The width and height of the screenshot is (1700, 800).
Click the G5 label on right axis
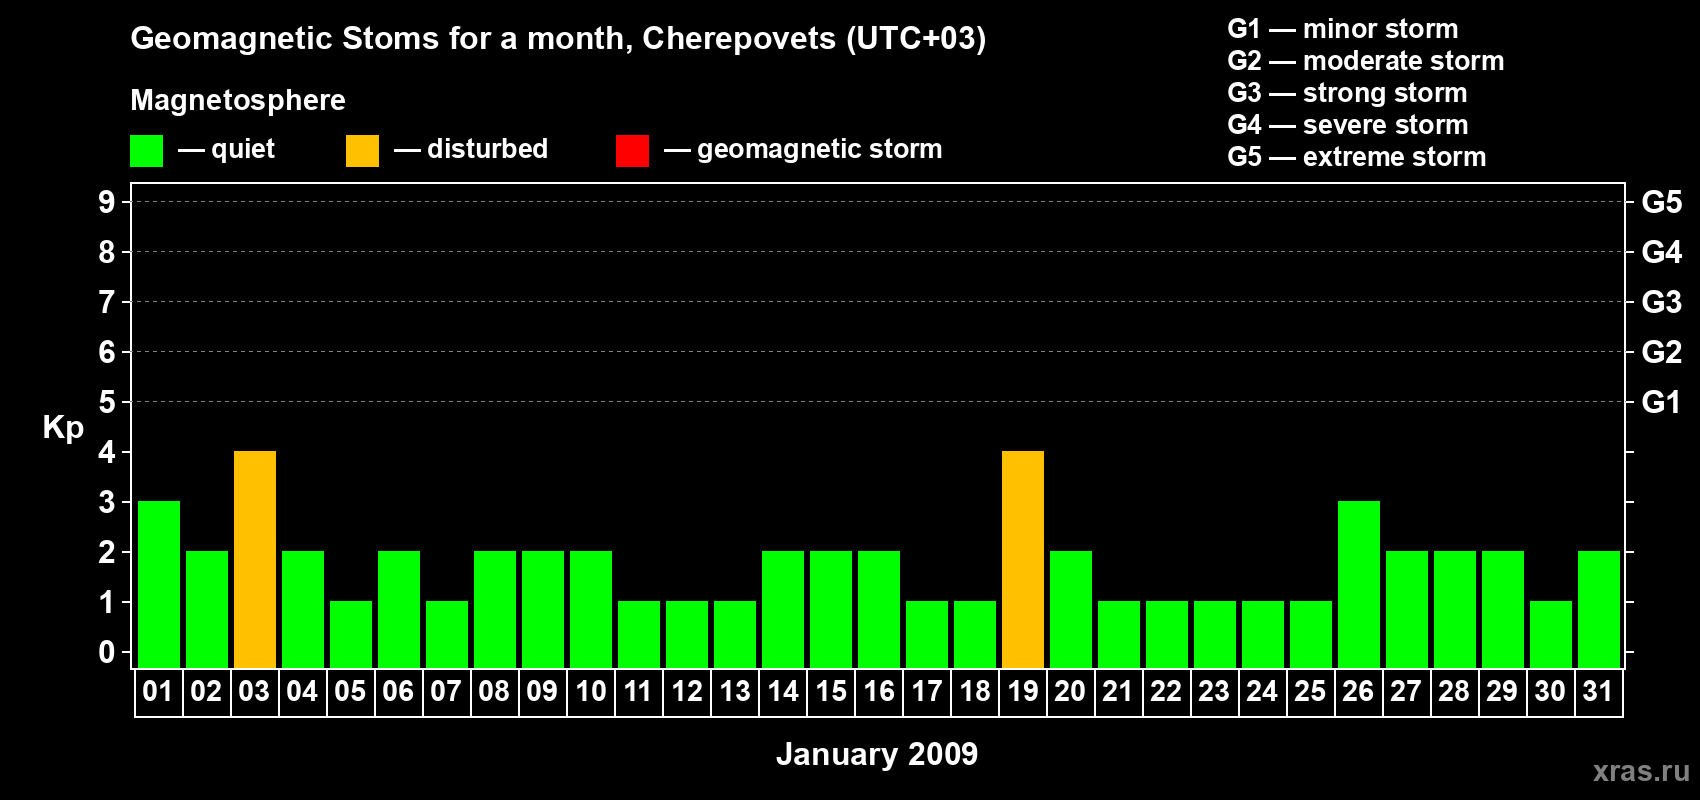[x=1661, y=202]
